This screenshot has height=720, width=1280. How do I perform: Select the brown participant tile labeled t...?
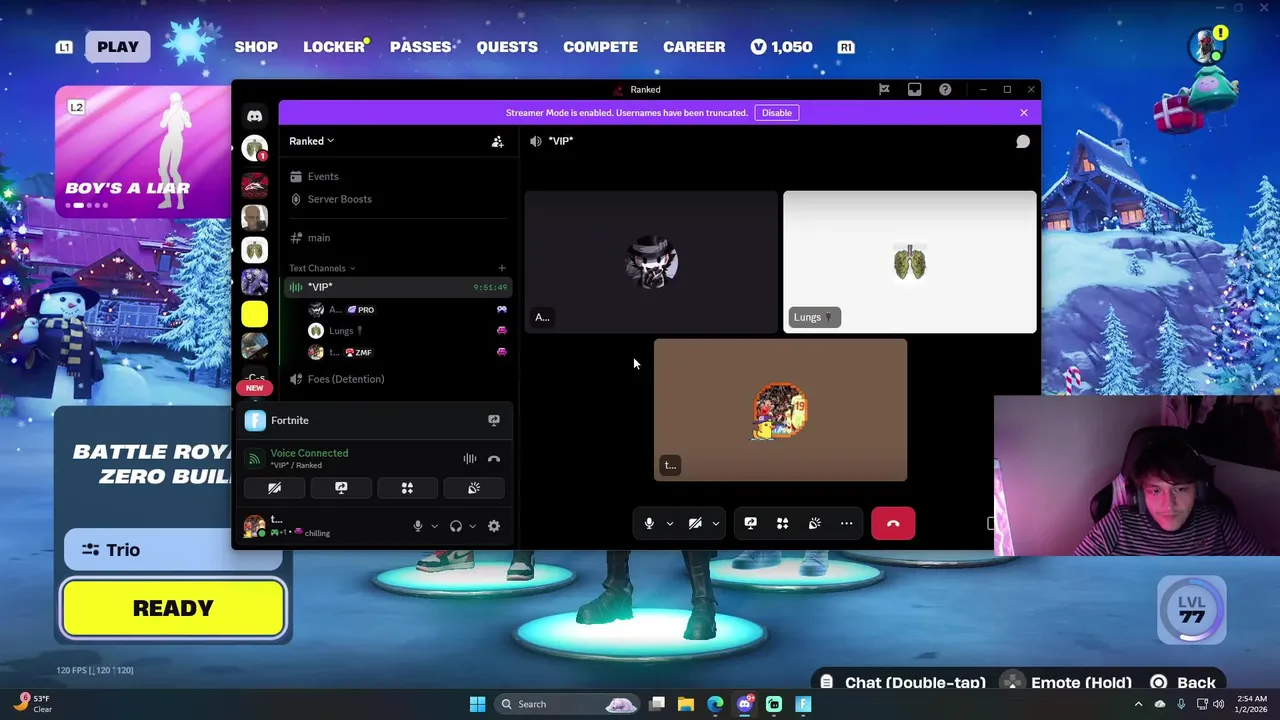point(780,410)
